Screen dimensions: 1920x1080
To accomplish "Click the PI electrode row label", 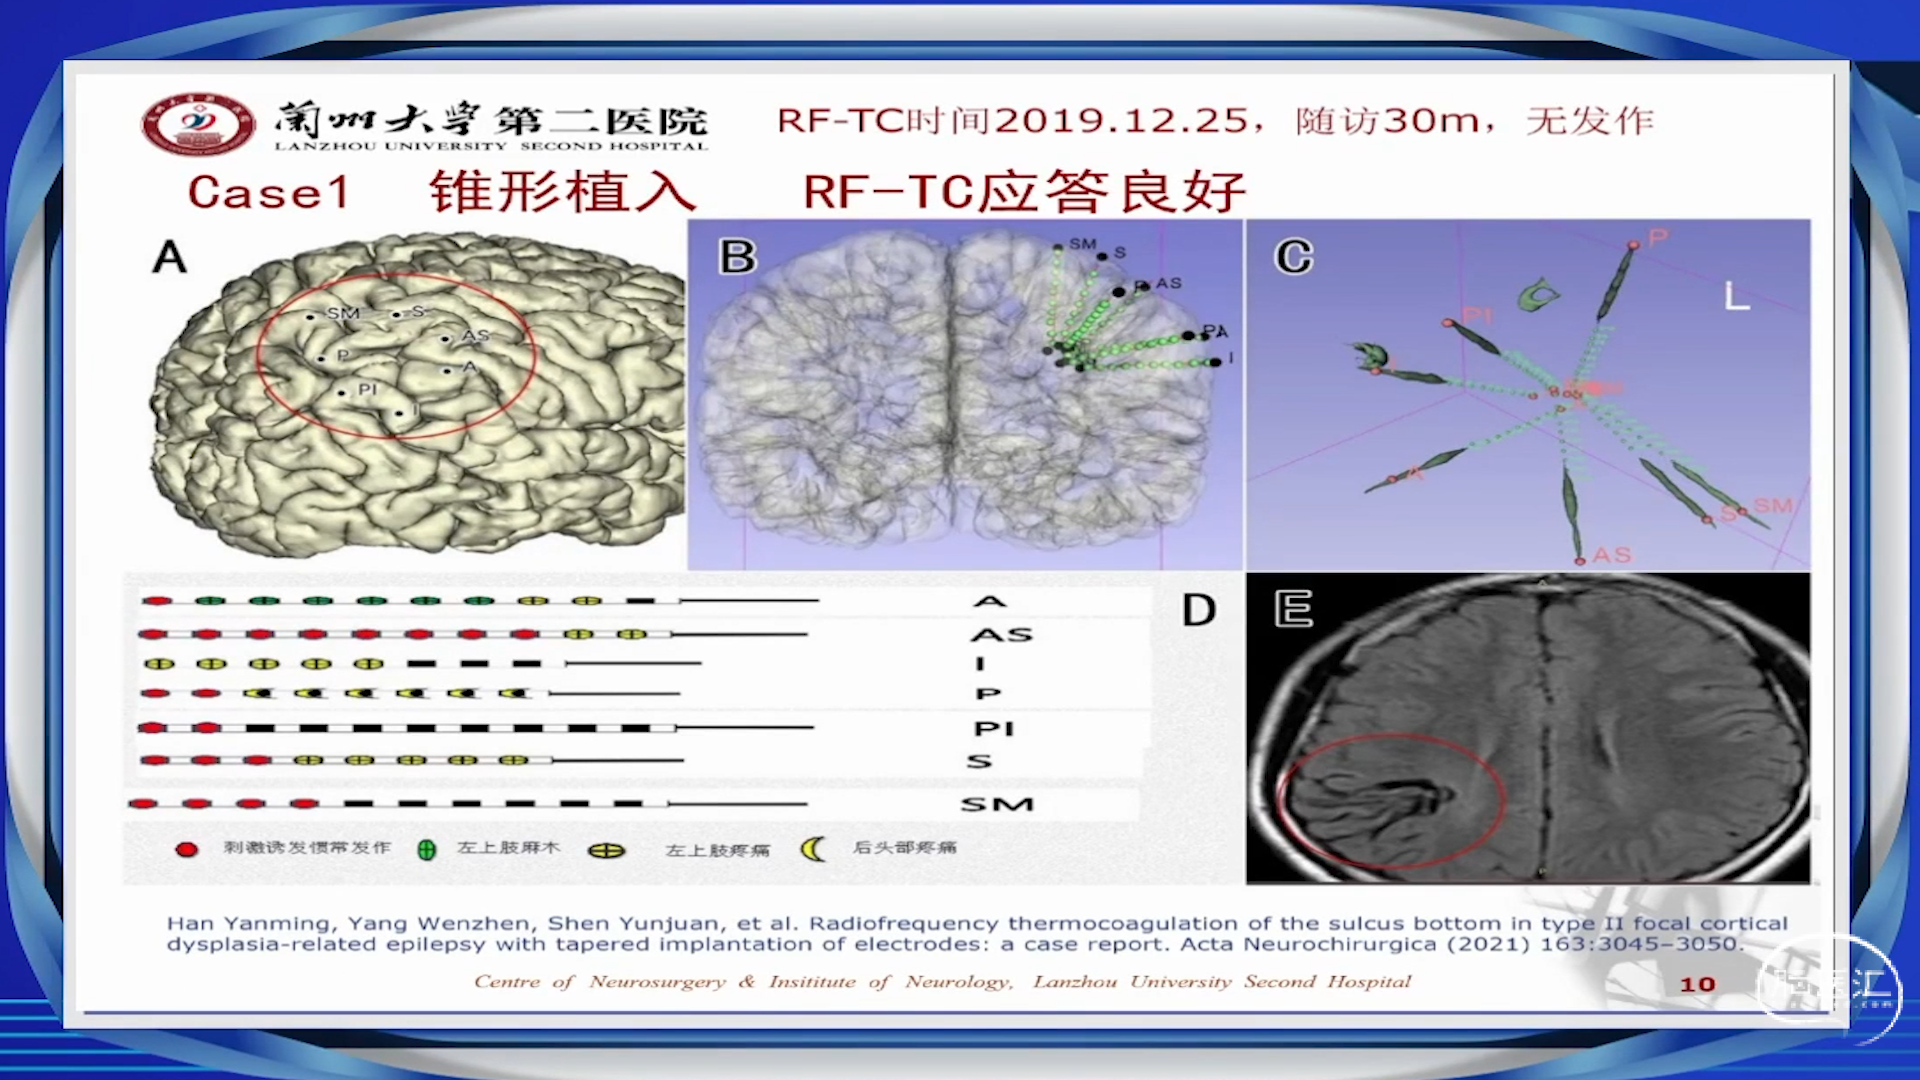I will tap(994, 729).
